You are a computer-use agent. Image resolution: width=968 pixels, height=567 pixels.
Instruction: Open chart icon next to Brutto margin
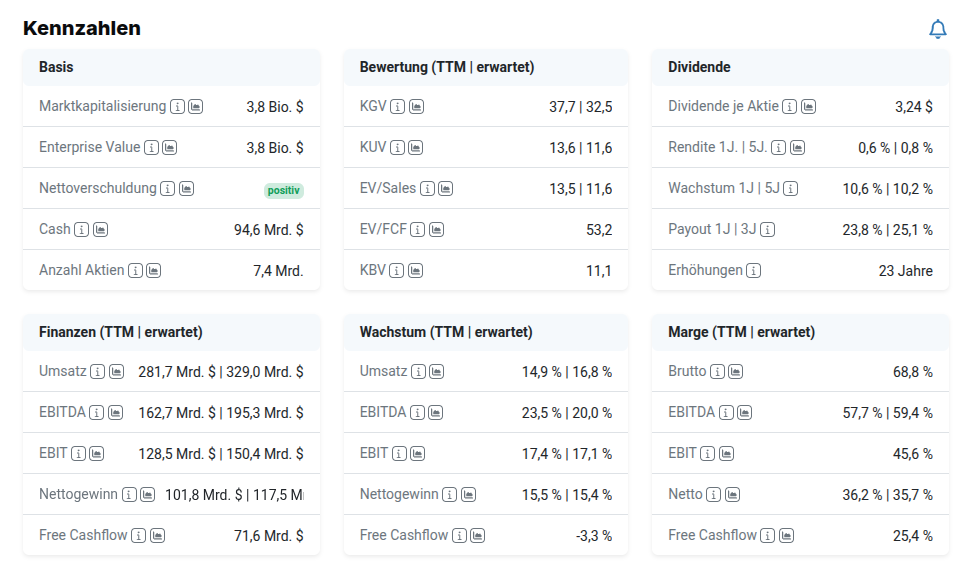[735, 372]
